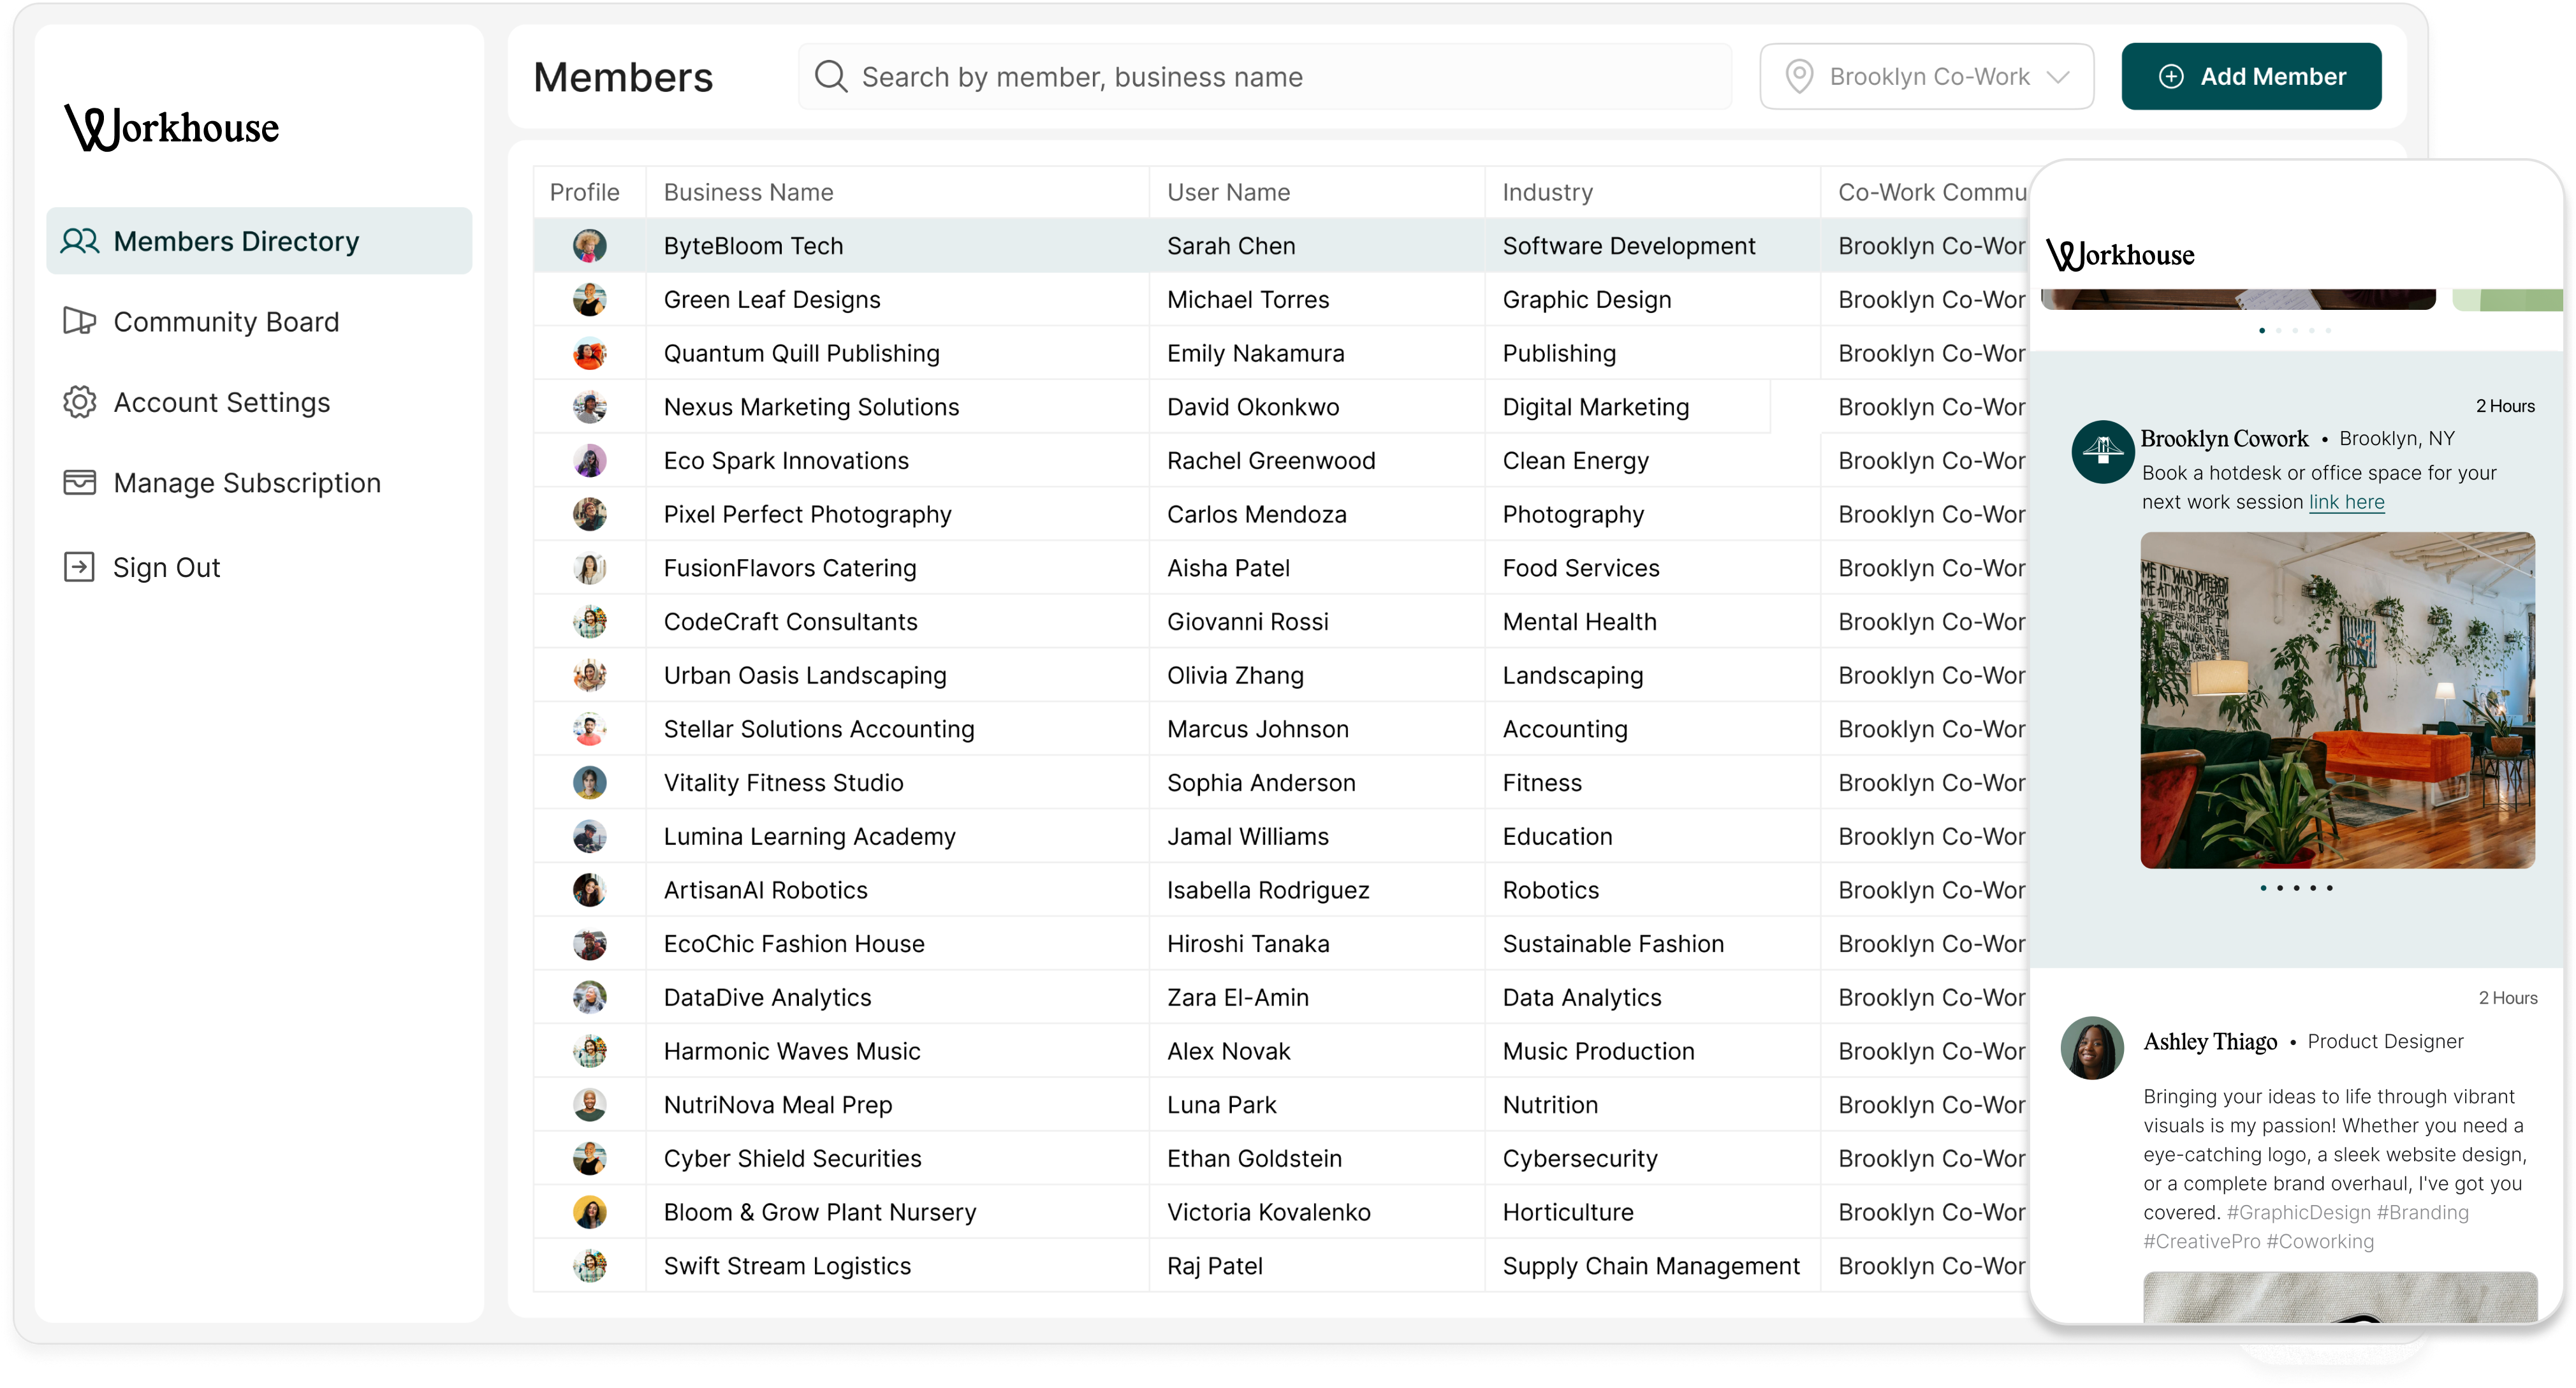Select the ByteBloom Tech business name
The width and height of the screenshot is (2576, 1388).
[753, 246]
